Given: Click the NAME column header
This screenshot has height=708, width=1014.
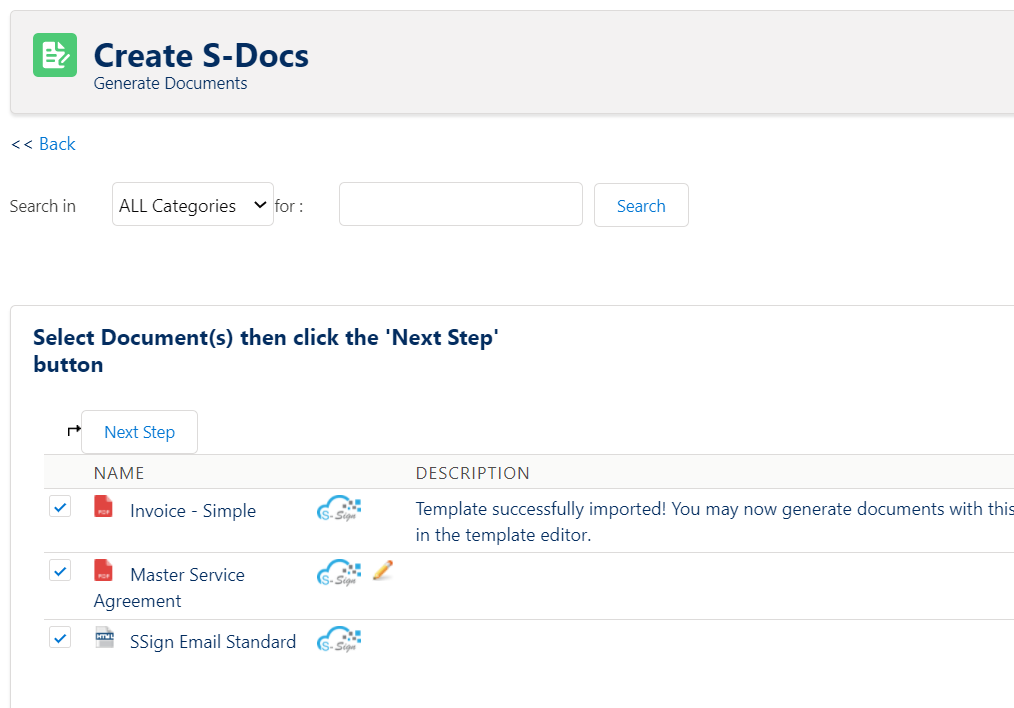Looking at the screenshot, I should click(119, 473).
